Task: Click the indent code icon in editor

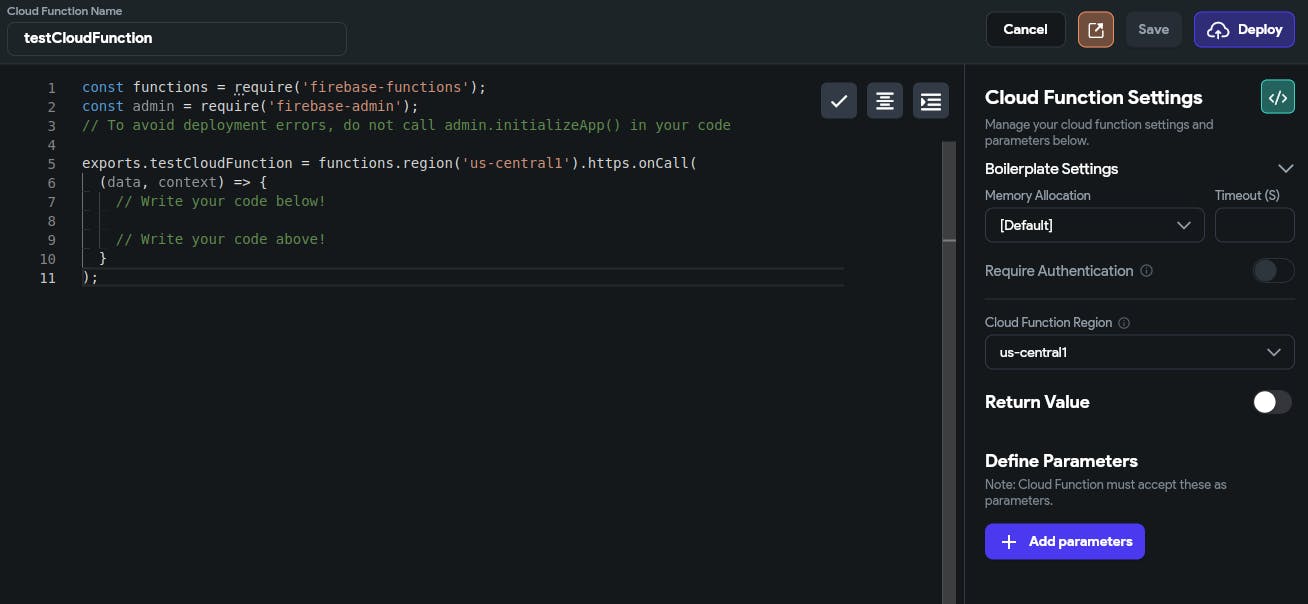Action: (931, 101)
